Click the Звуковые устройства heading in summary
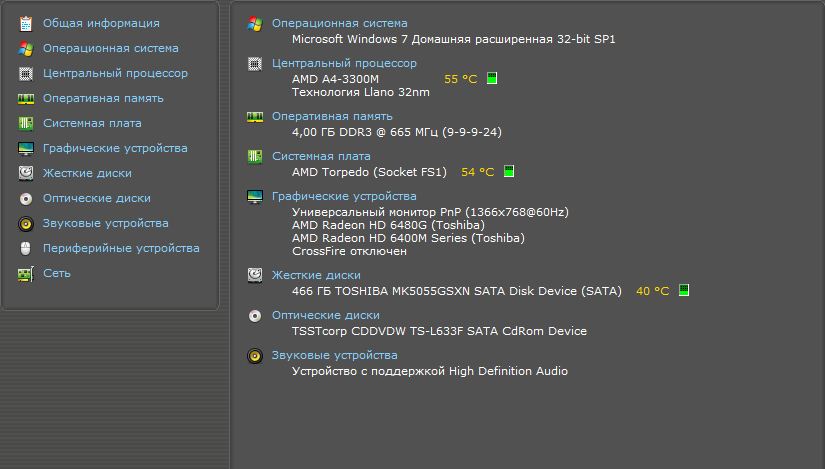 (334, 355)
